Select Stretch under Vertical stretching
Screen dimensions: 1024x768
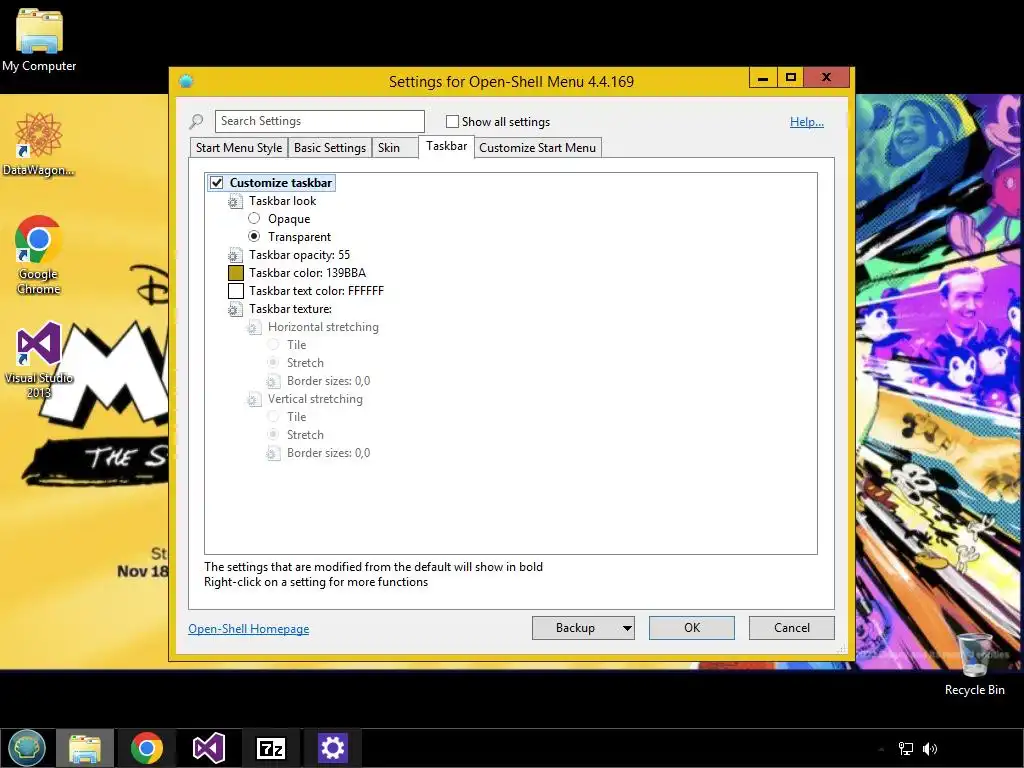273,434
